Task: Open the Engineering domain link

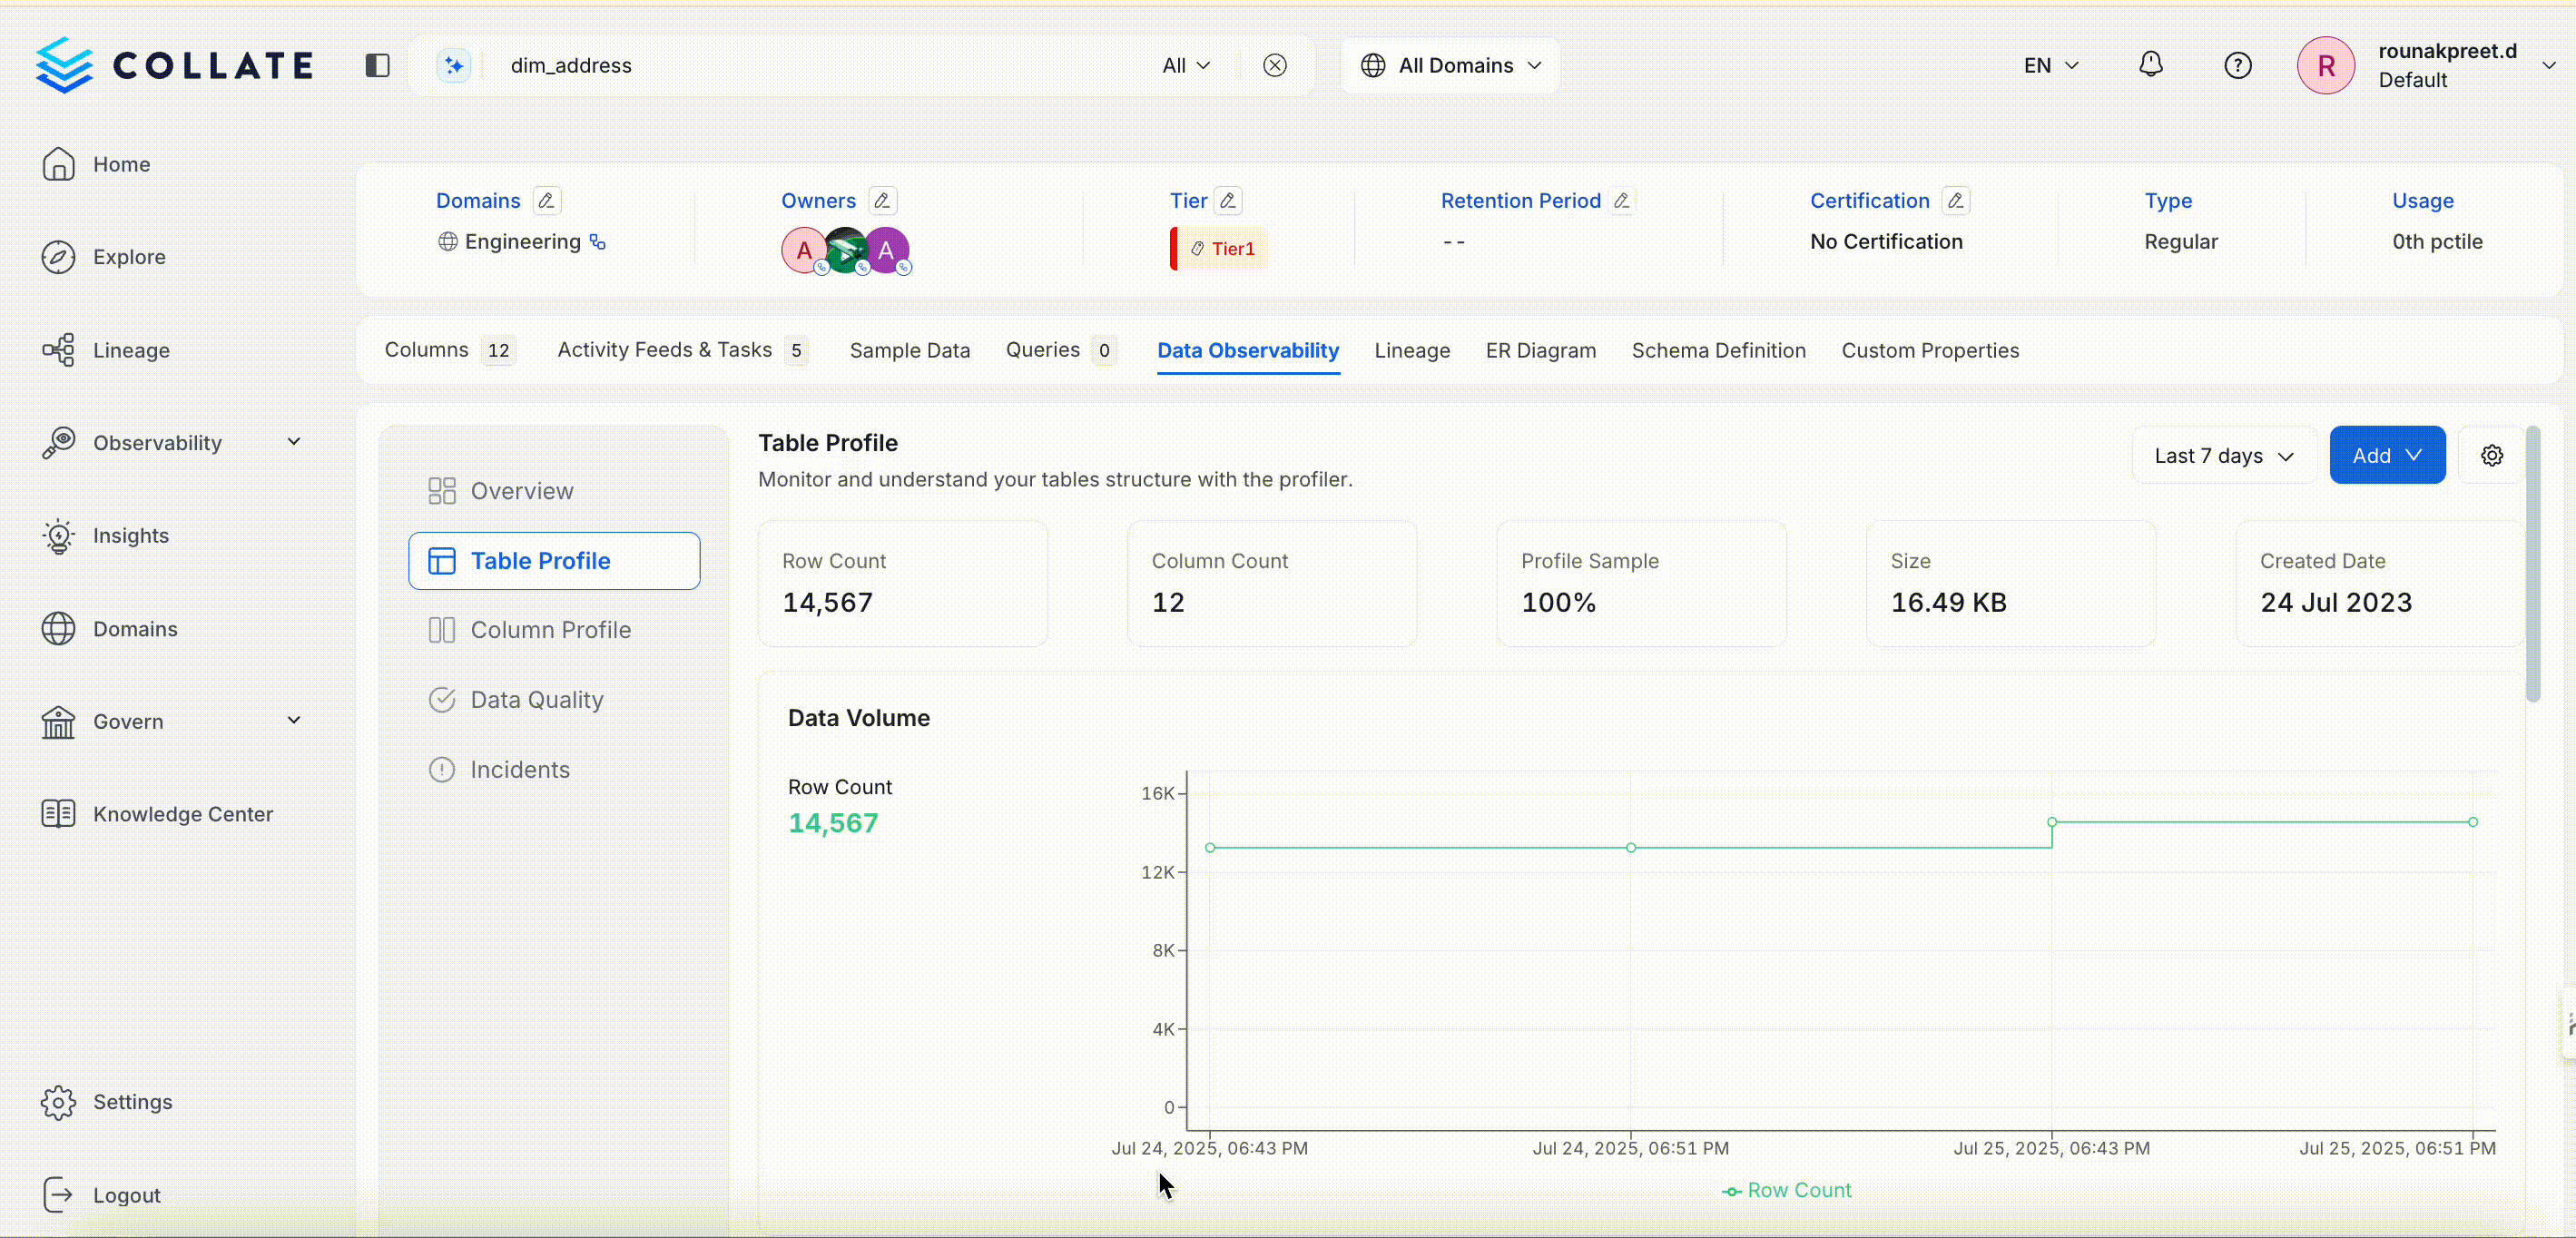Action: [x=522, y=242]
